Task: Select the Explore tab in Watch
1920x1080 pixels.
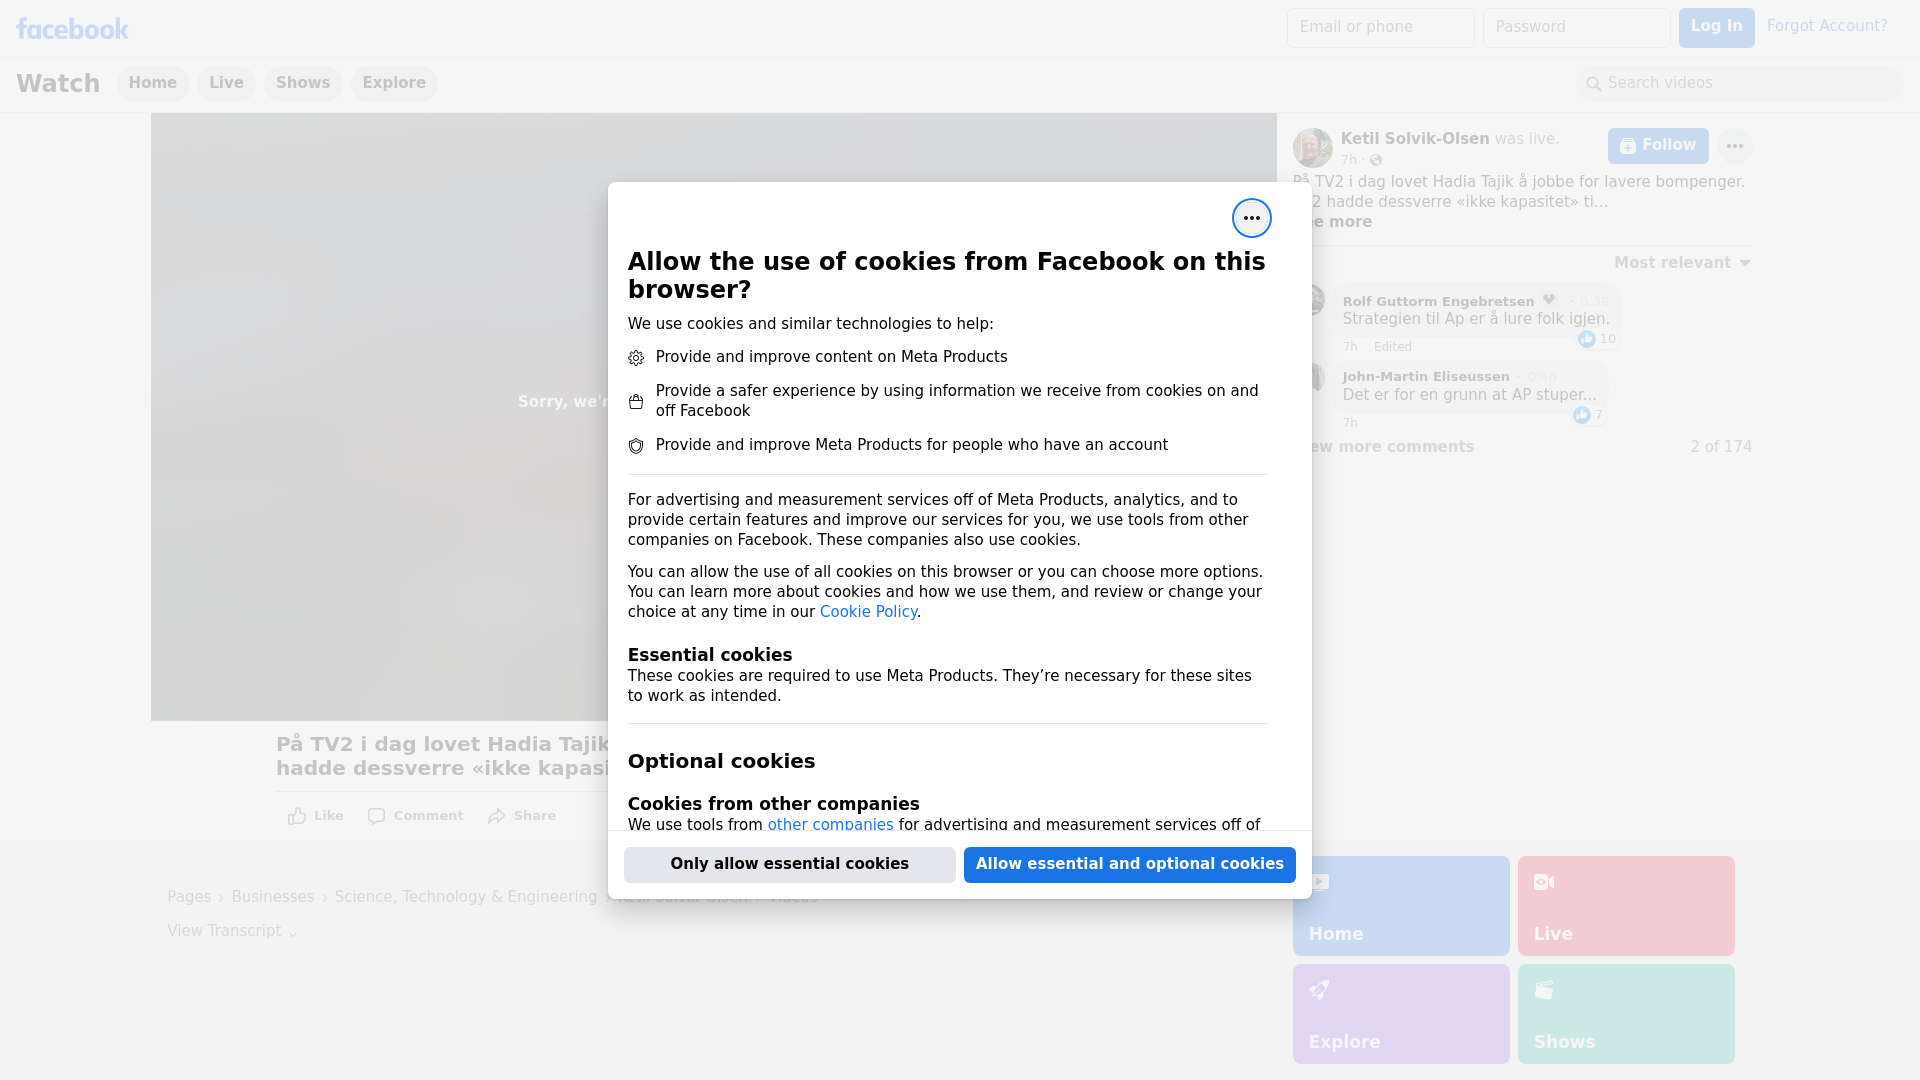Action: pyautogui.click(x=394, y=84)
